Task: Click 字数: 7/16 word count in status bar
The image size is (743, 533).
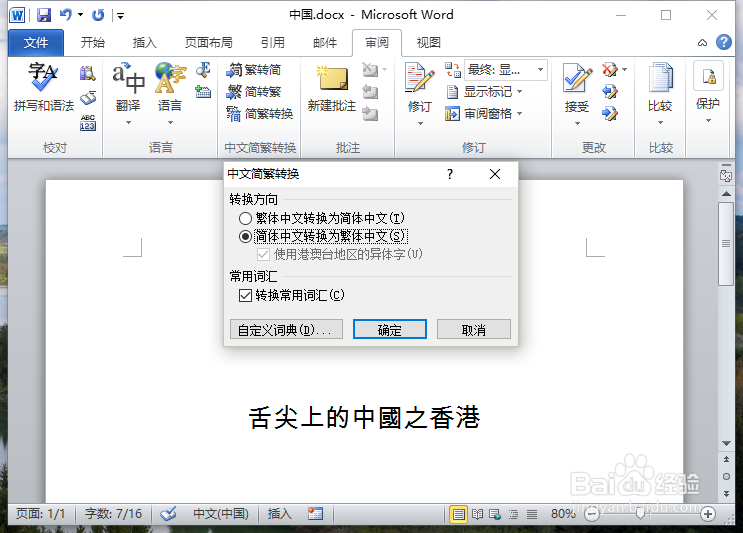Action: point(113,514)
